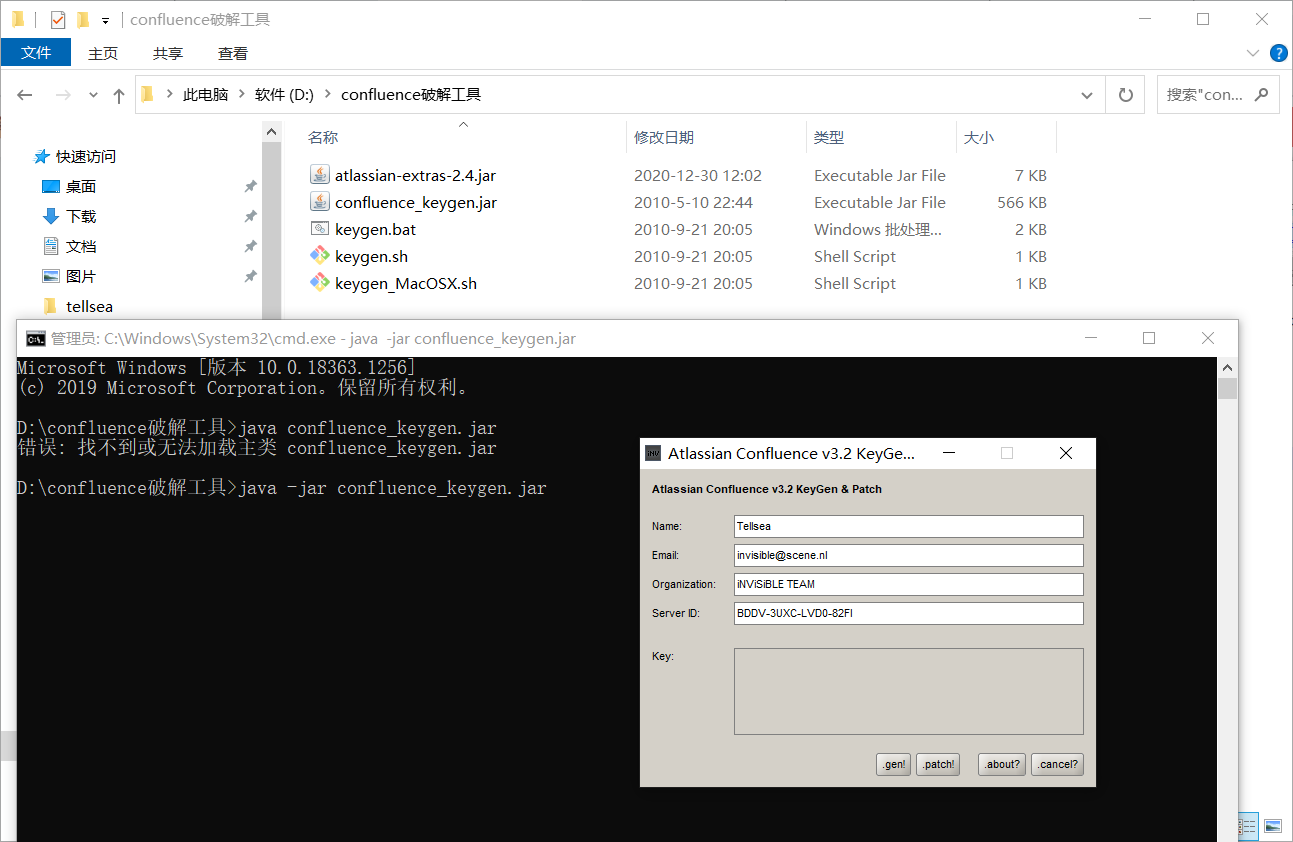This screenshot has height=842, width=1293.
Task: Click Properties checkmark icon in quick access toolbar
Action: (x=58, y=19)
